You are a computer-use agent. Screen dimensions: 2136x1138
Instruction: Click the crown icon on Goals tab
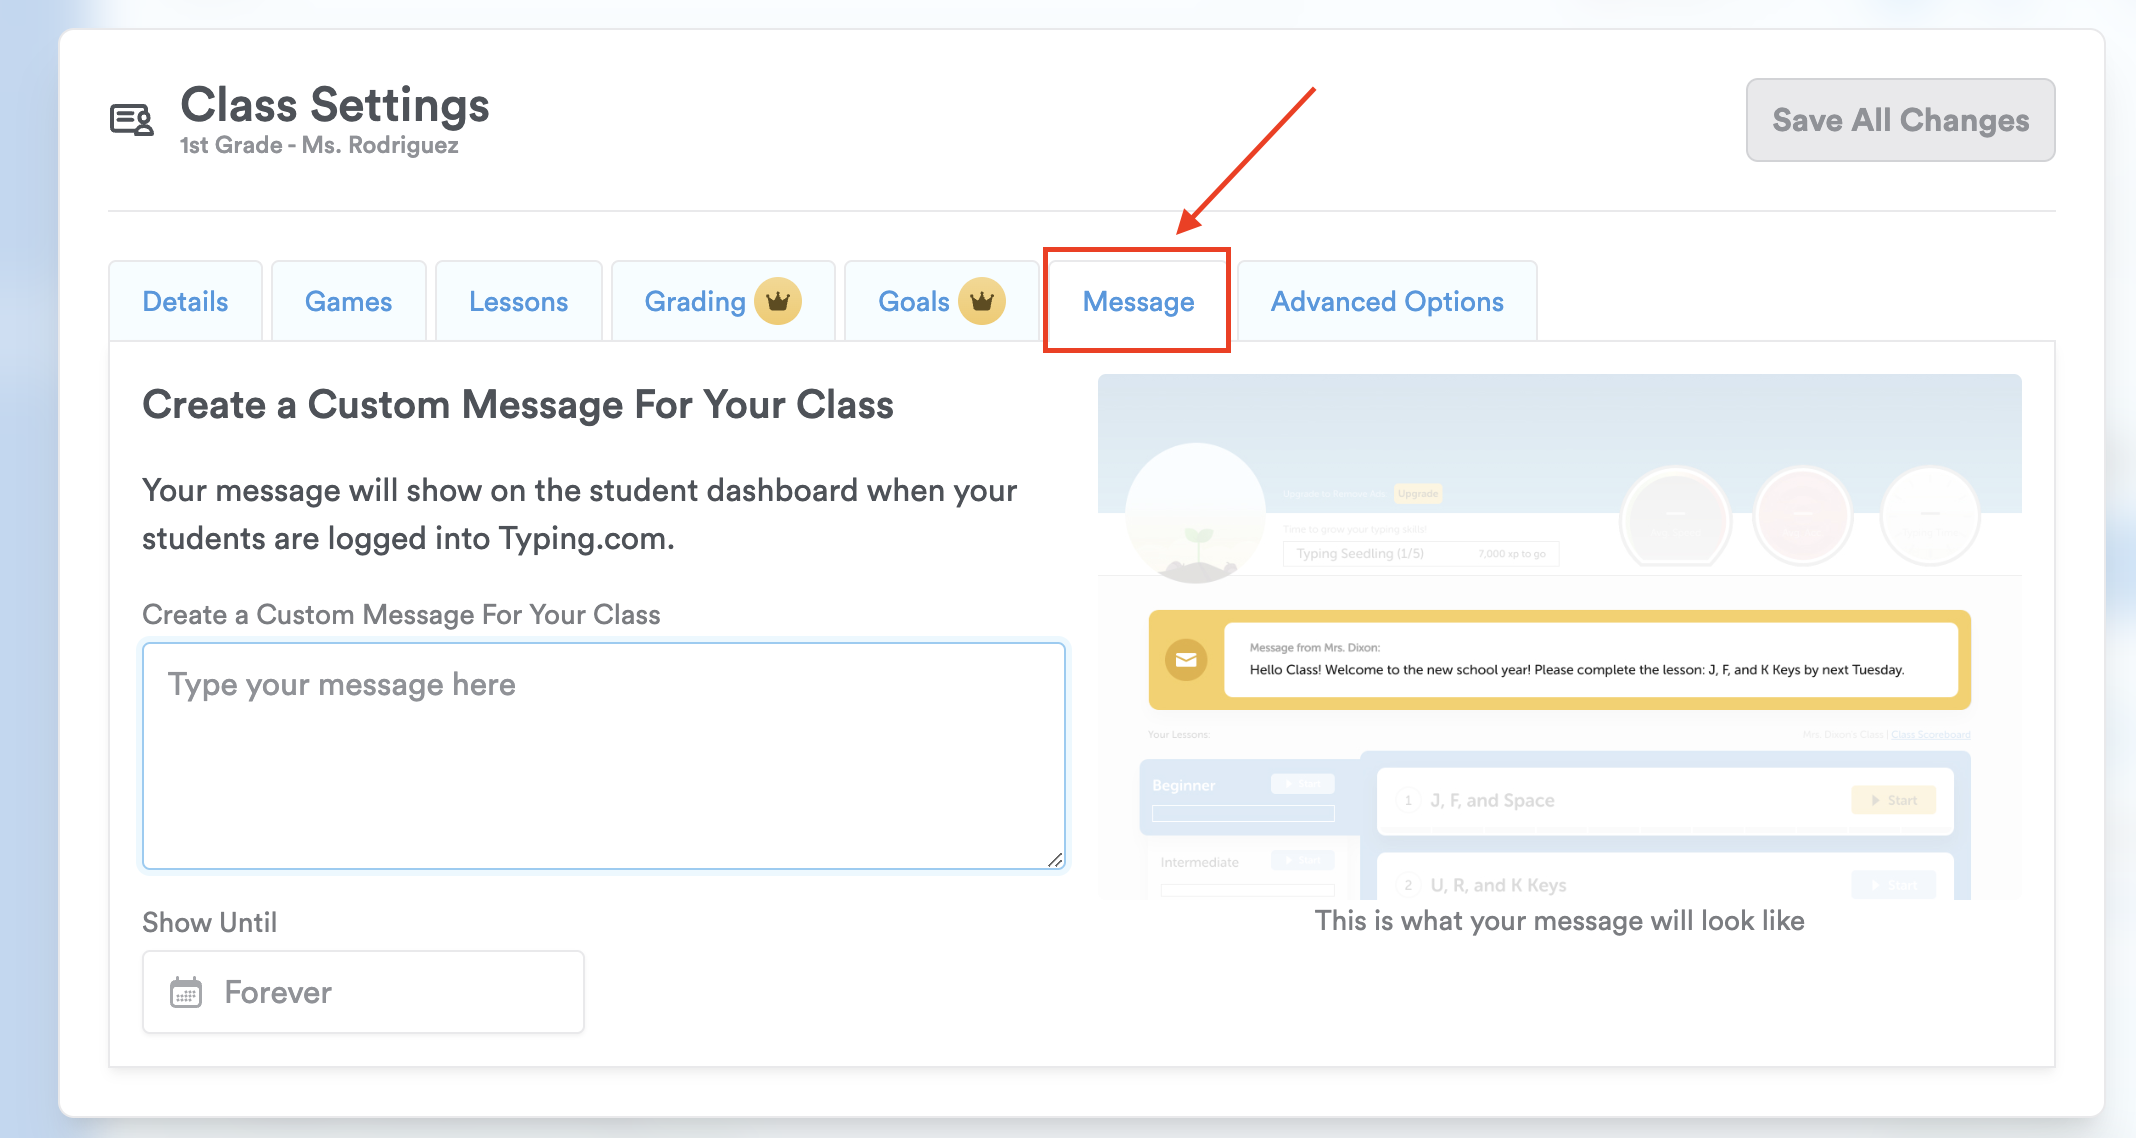tap(981, 301)
